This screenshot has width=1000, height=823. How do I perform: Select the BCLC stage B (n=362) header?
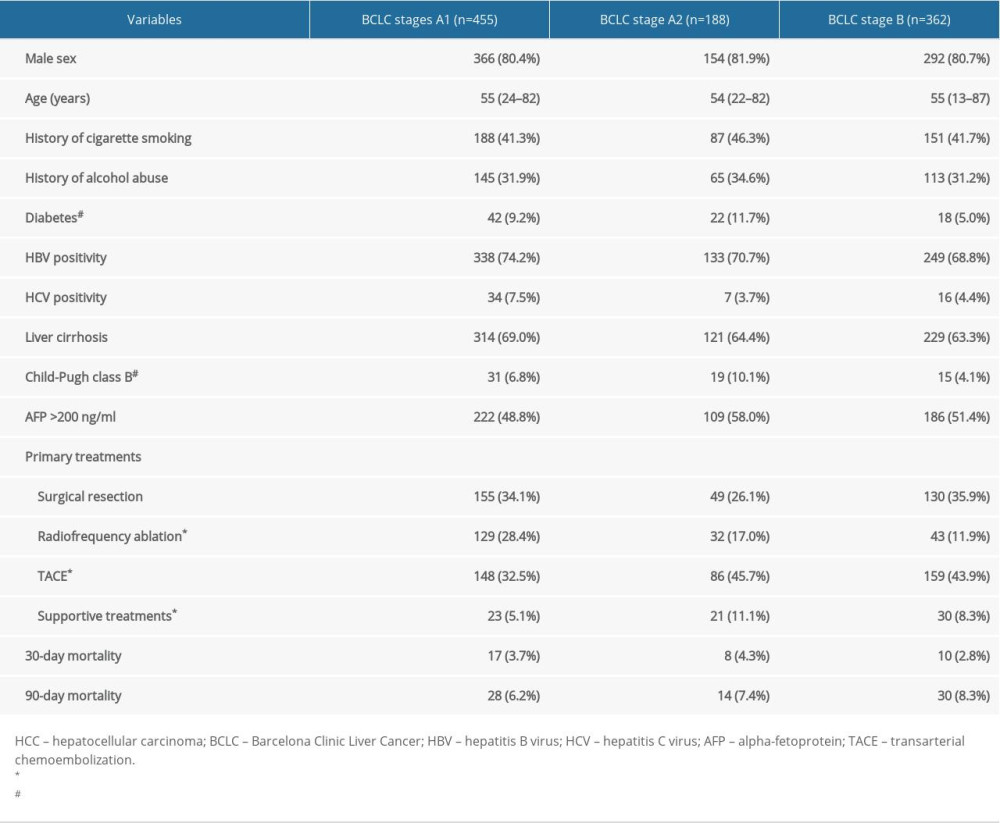point(888,19)
